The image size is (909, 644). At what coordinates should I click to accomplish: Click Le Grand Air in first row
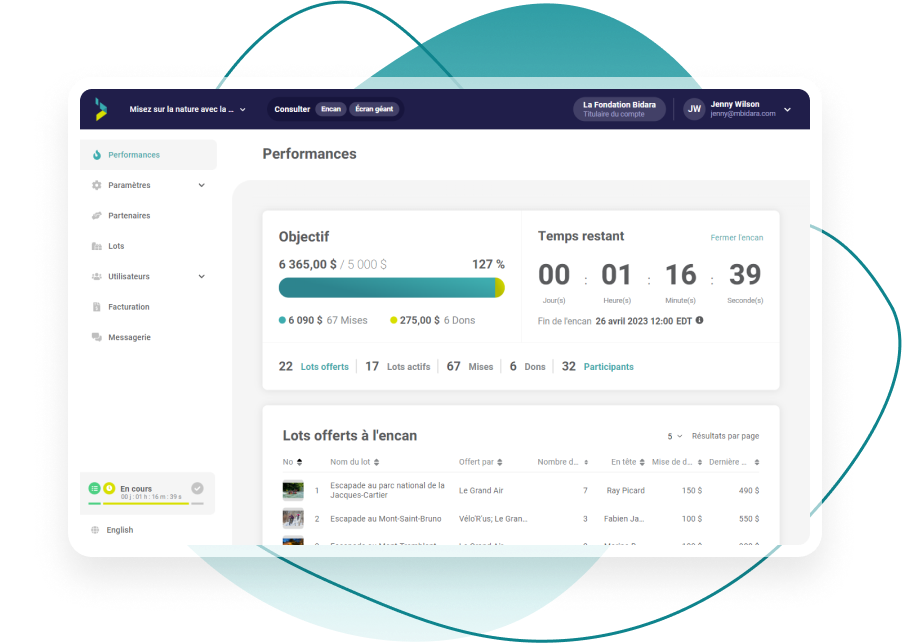[x=481, y=490]
